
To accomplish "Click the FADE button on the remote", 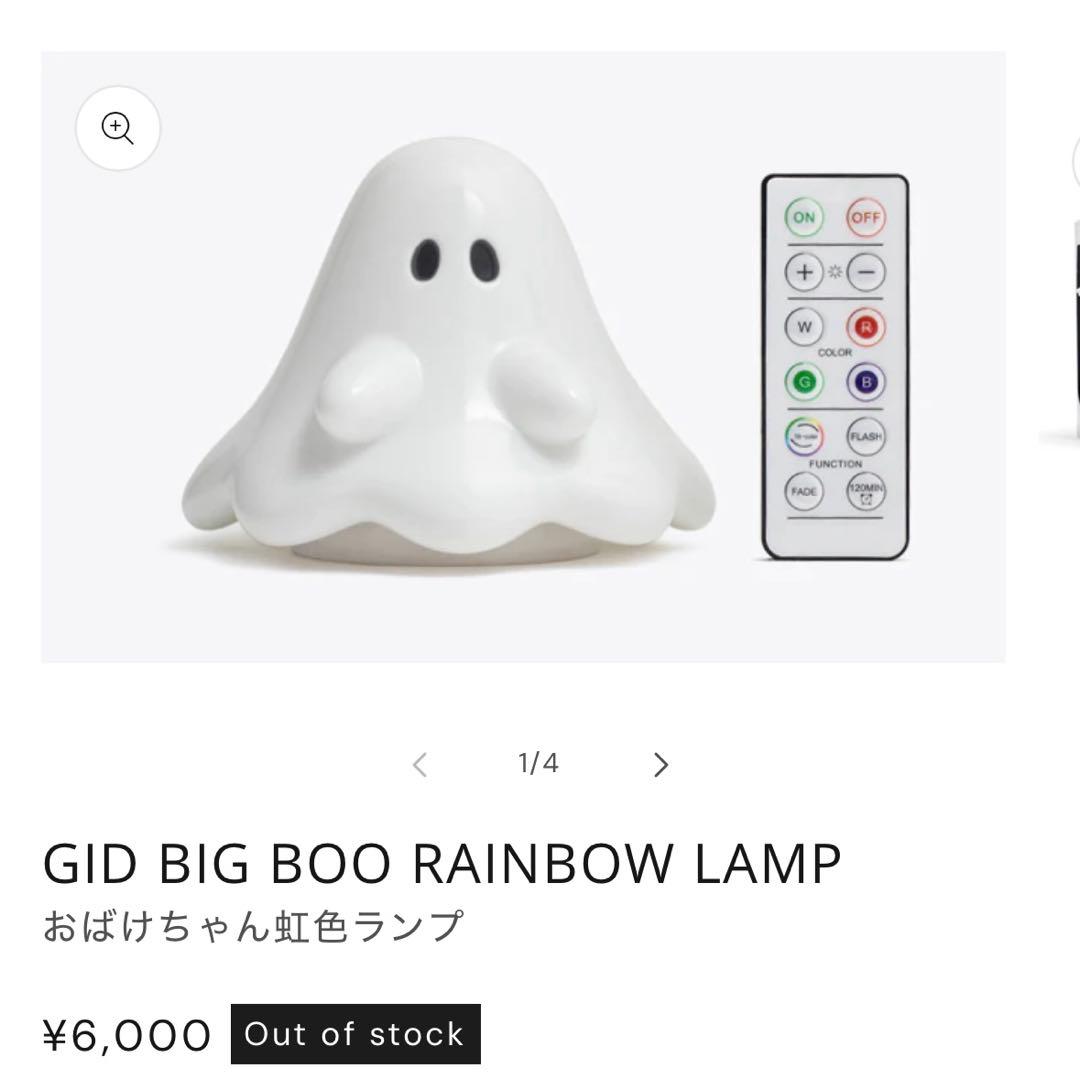I will (804, 492).
